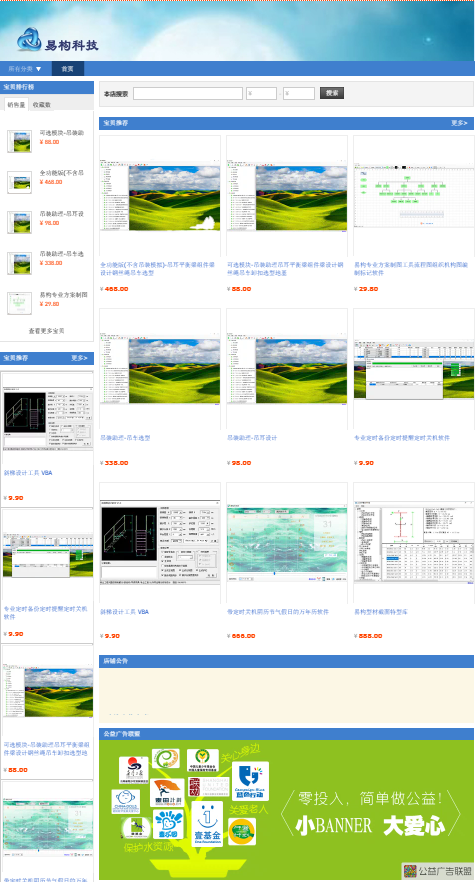The image size is (475, 882).
Task: Open main product image for 吊装助理-吊耳设计
Action: click(287, 369)
